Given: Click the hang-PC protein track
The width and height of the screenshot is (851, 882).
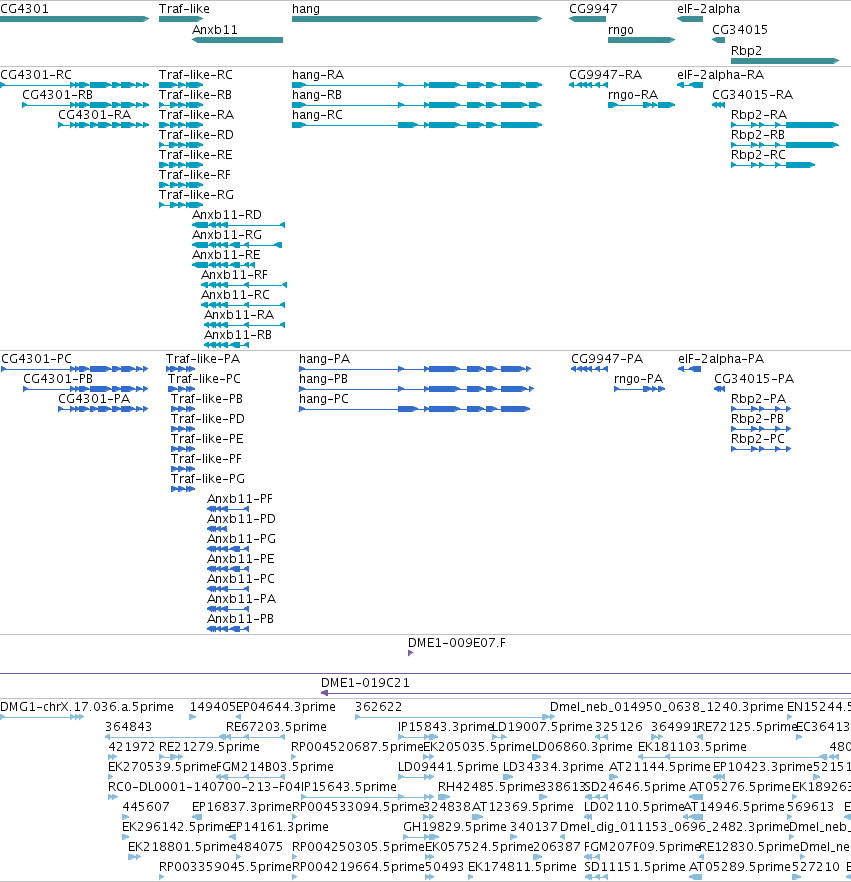Looking at the screenshot, I should (415, 409).
